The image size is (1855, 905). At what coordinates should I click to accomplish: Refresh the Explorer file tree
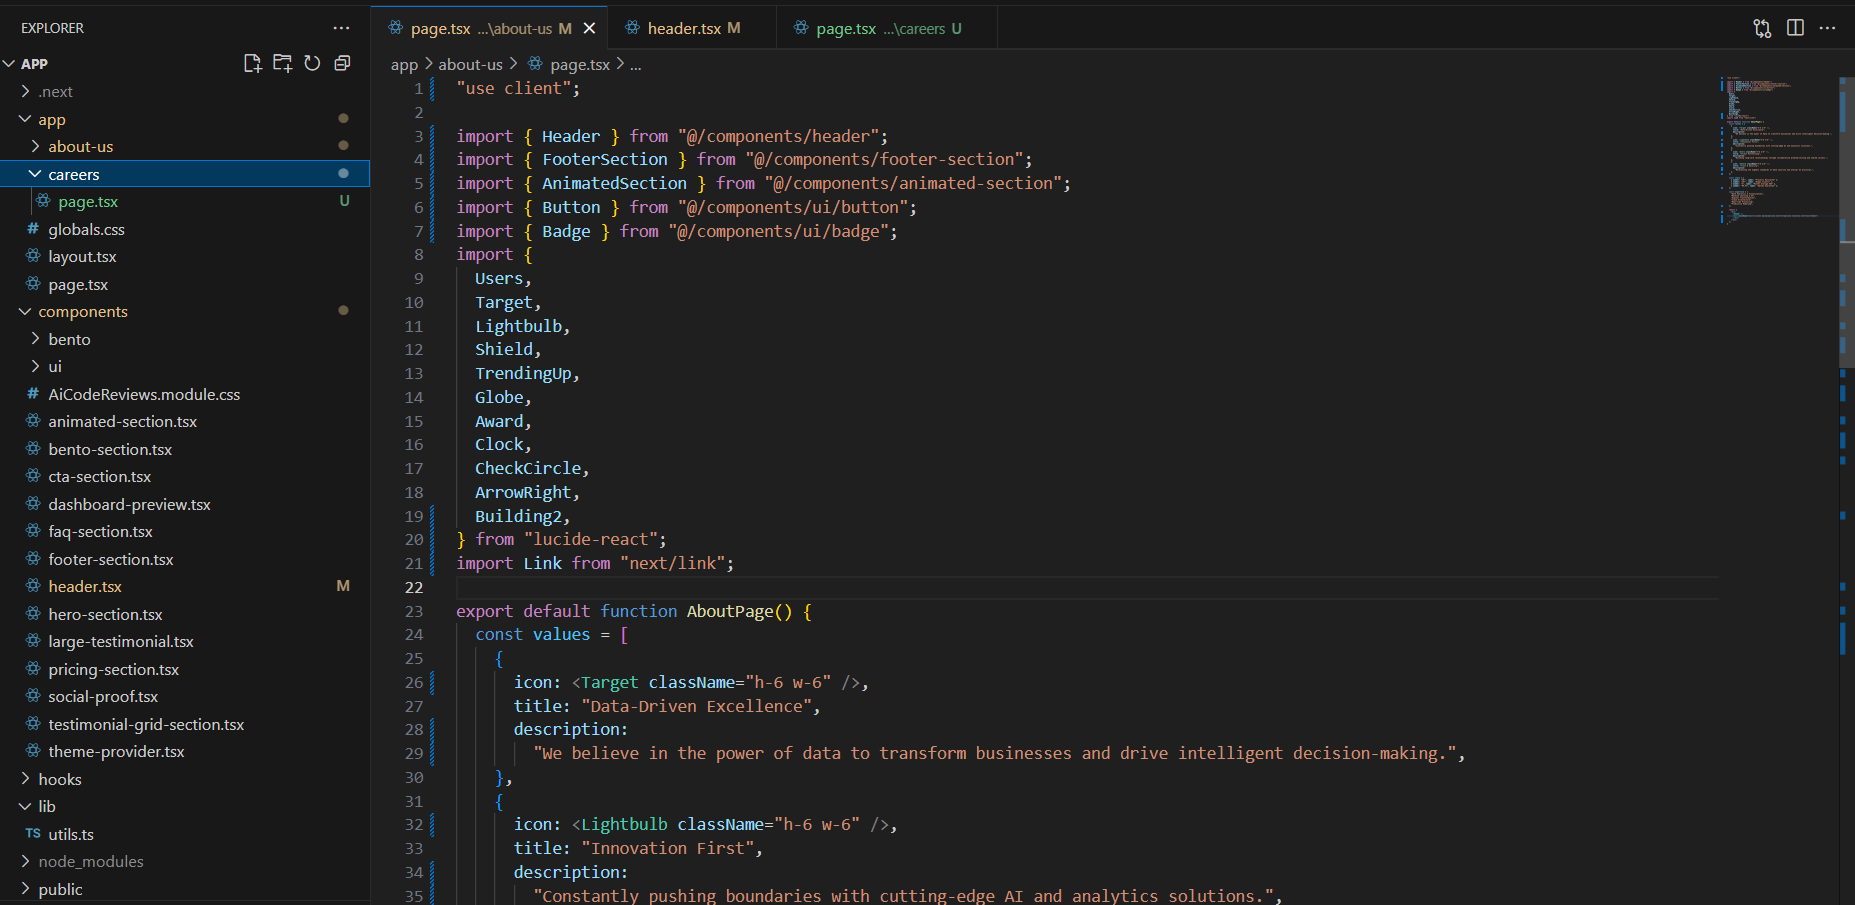click(312, 63)
